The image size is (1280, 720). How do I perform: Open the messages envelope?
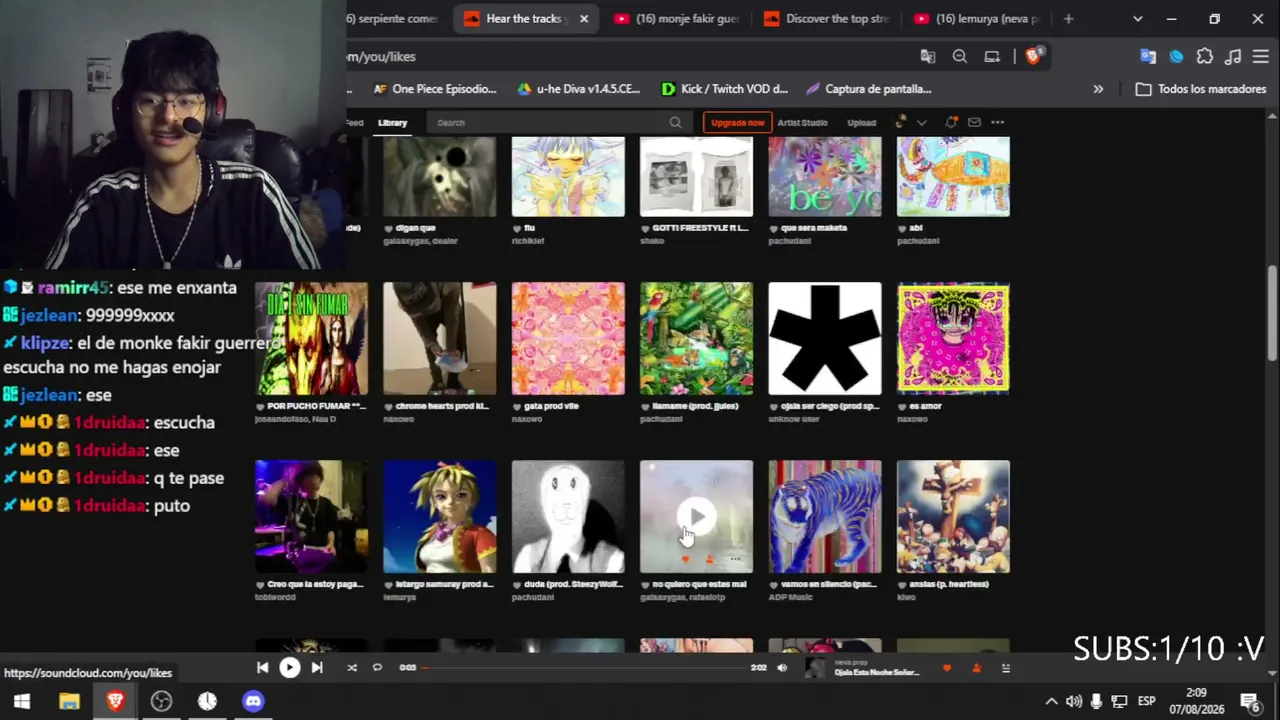(974, 122)
